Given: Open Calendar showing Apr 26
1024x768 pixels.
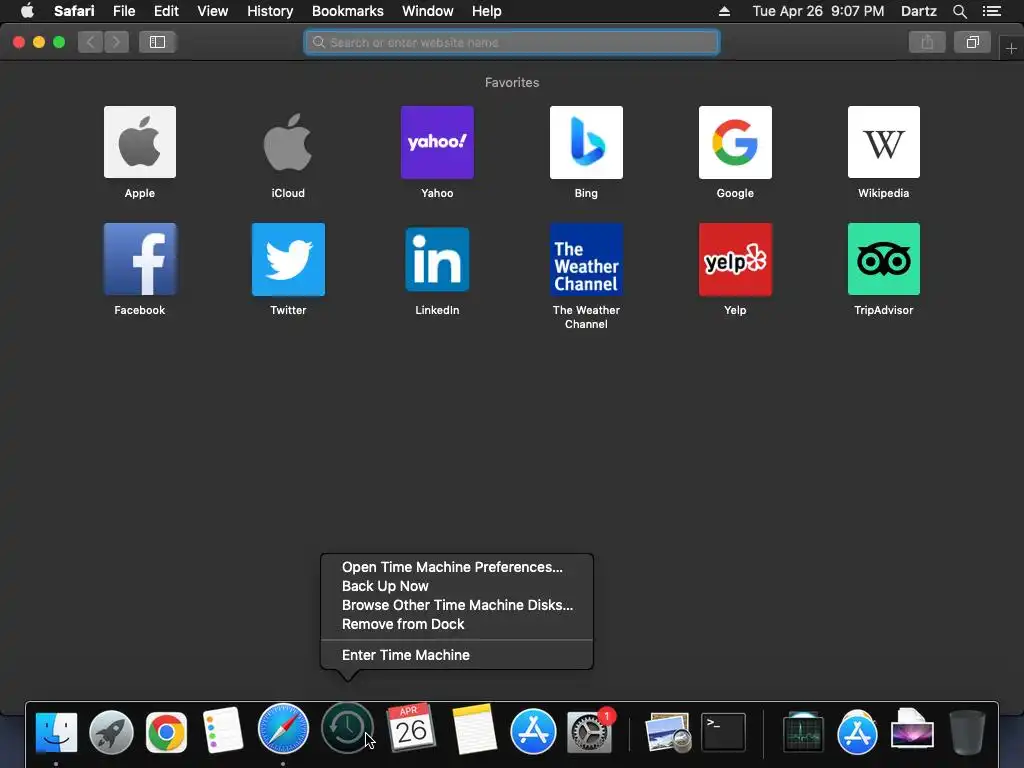Looking at the screenshot, I should pos(411,728).
